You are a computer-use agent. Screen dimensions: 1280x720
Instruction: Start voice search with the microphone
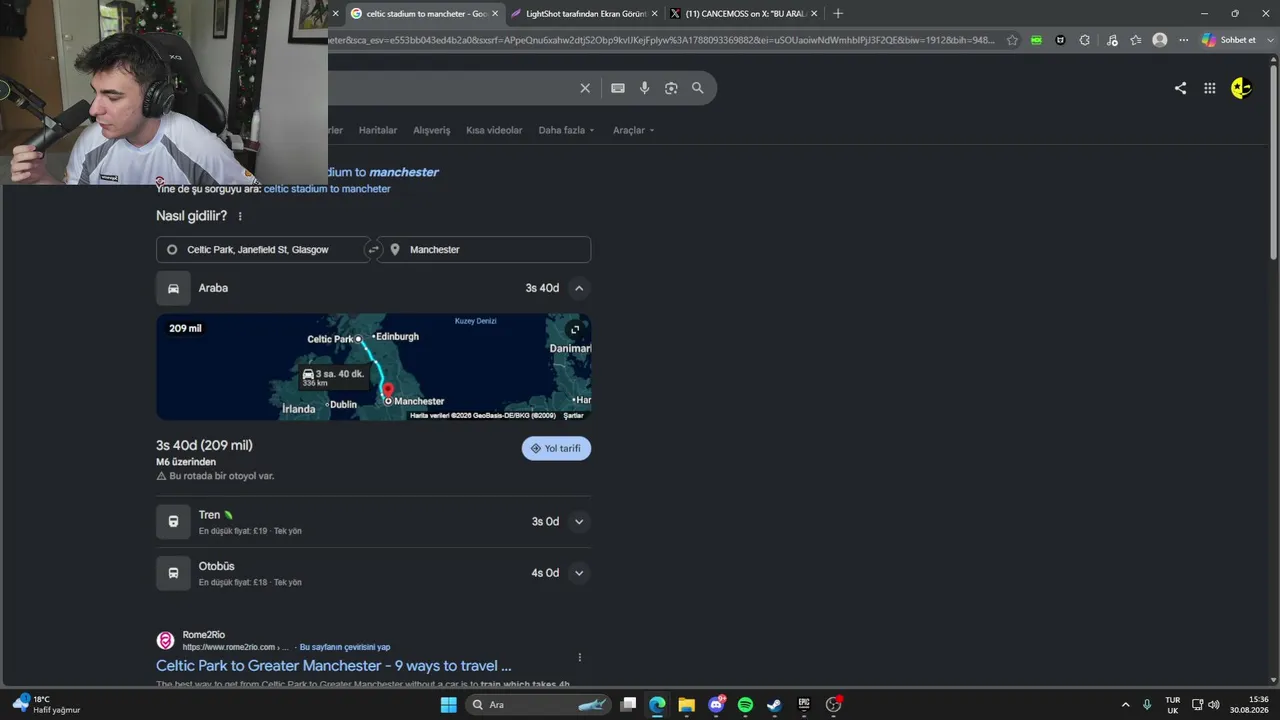pyautogui.click(x=645, y=88)
